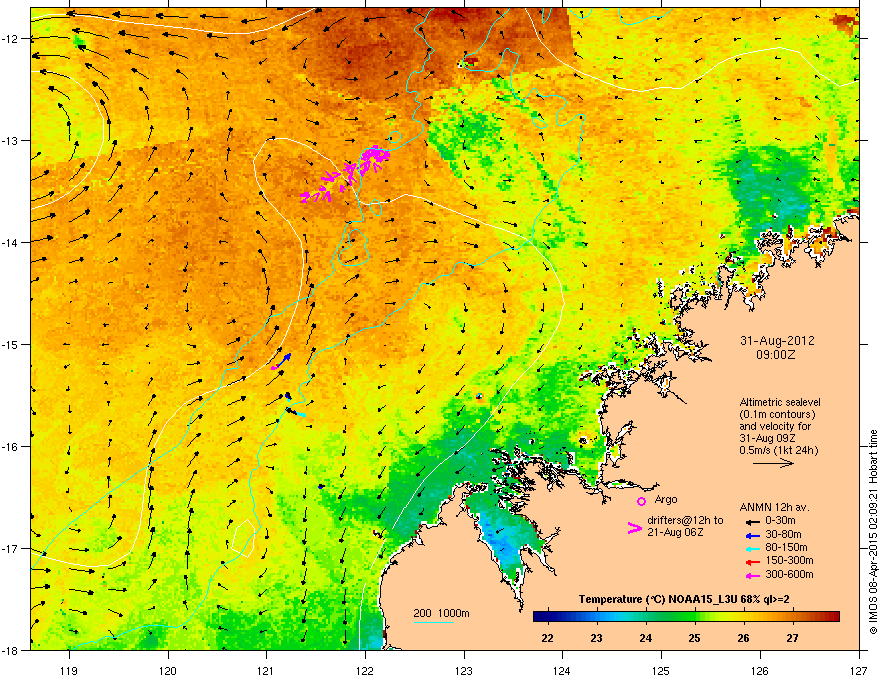Click the magenta drifters arrowhead legend symbol

tap(634, 528)
